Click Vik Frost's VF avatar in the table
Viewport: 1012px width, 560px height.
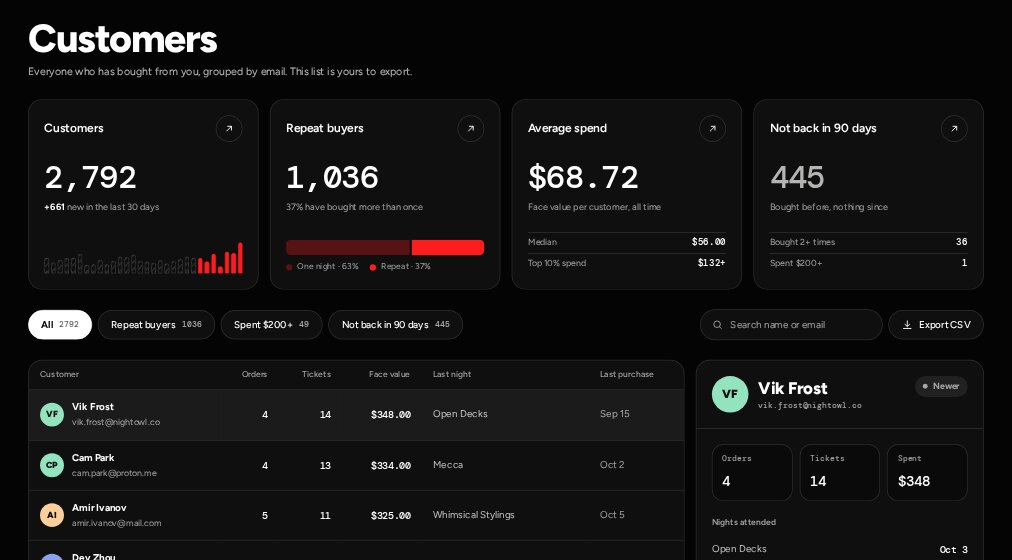coord(52,414)
